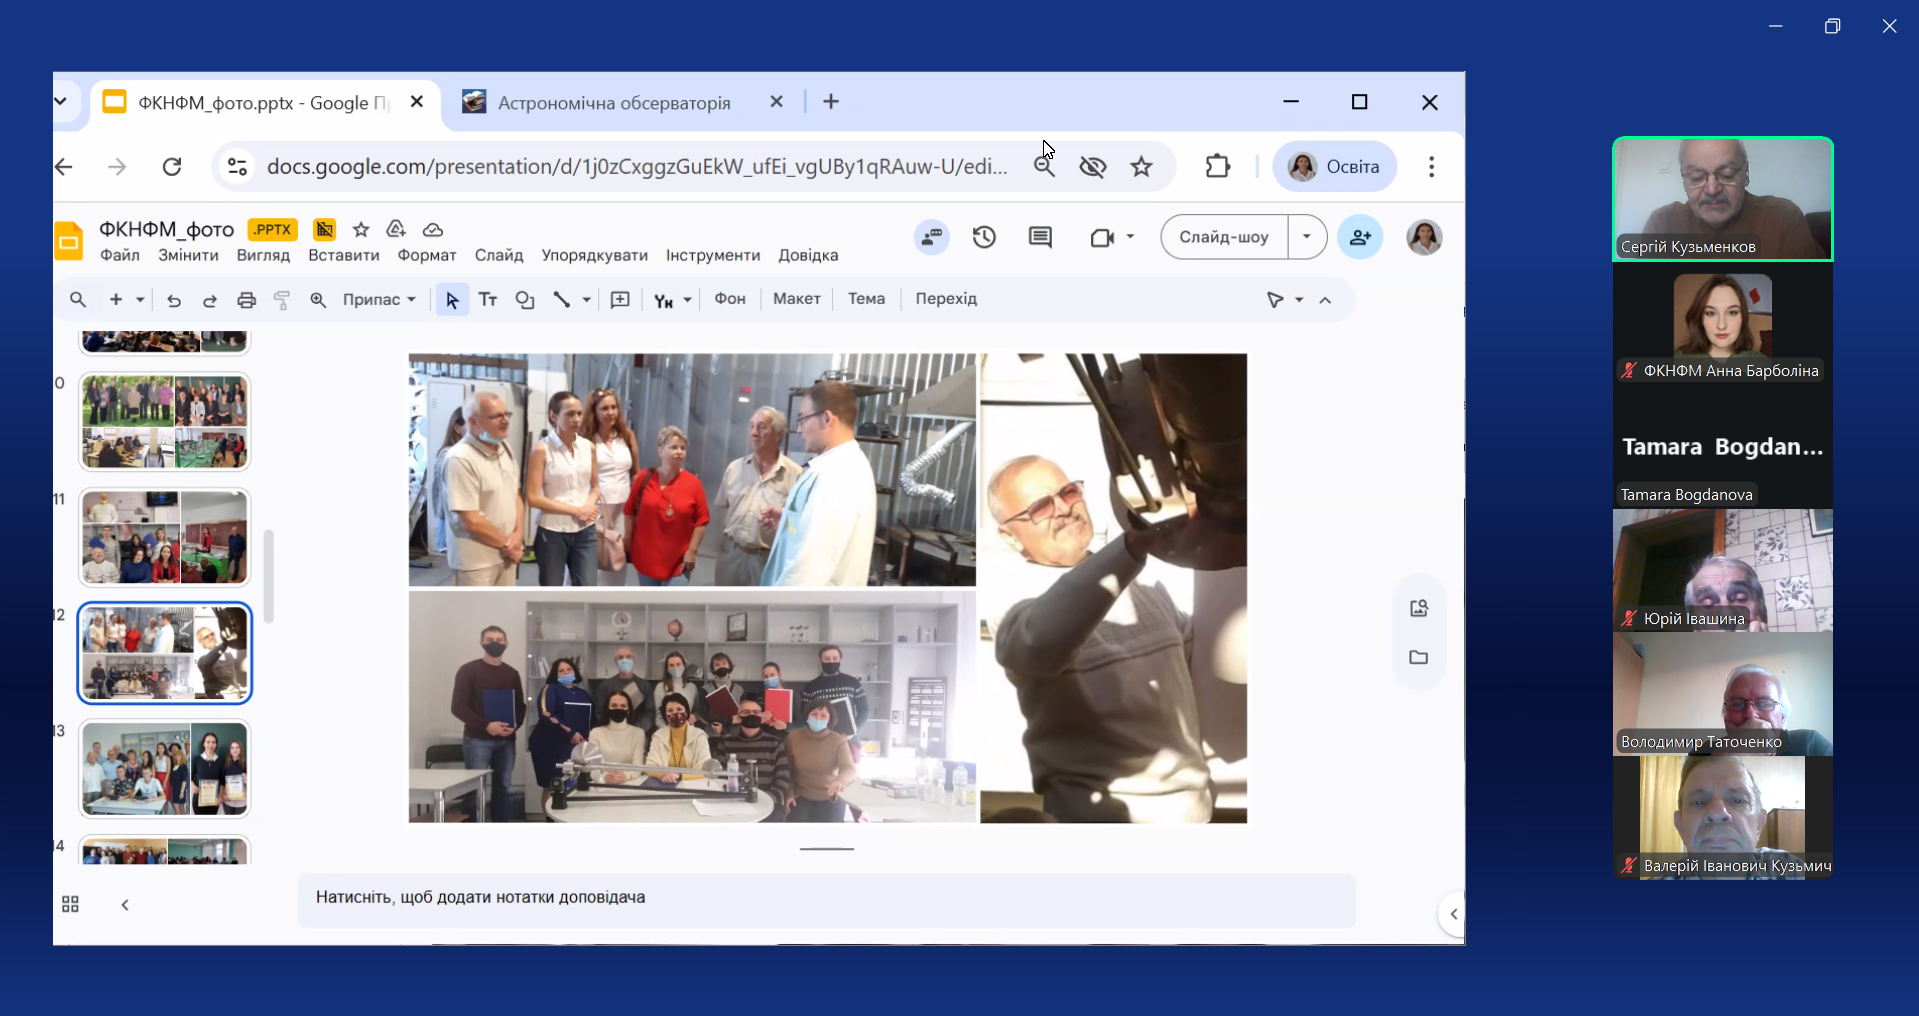This screenshot has height=1016, width=1919.
Task: Click the Перехід button
Action: 945,299
